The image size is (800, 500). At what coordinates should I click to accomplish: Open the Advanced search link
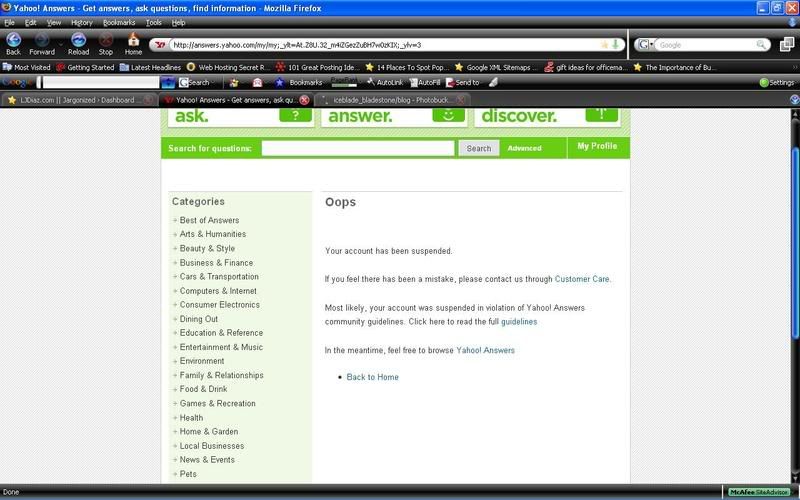coord(524,148)
